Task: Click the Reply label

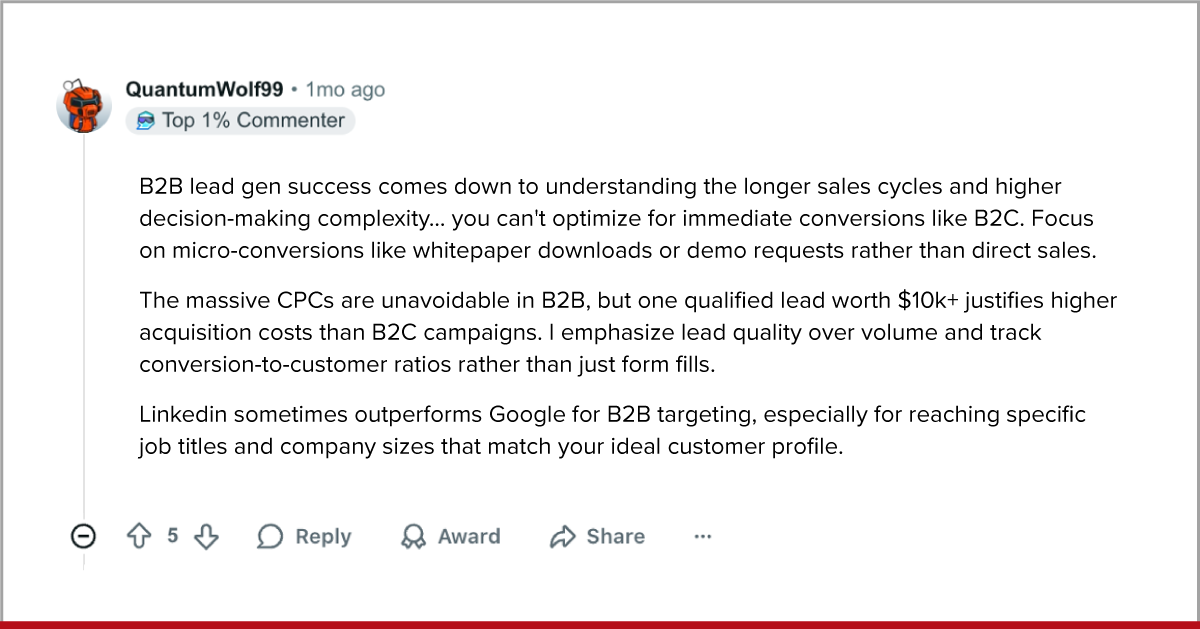Action: (322, 536)
